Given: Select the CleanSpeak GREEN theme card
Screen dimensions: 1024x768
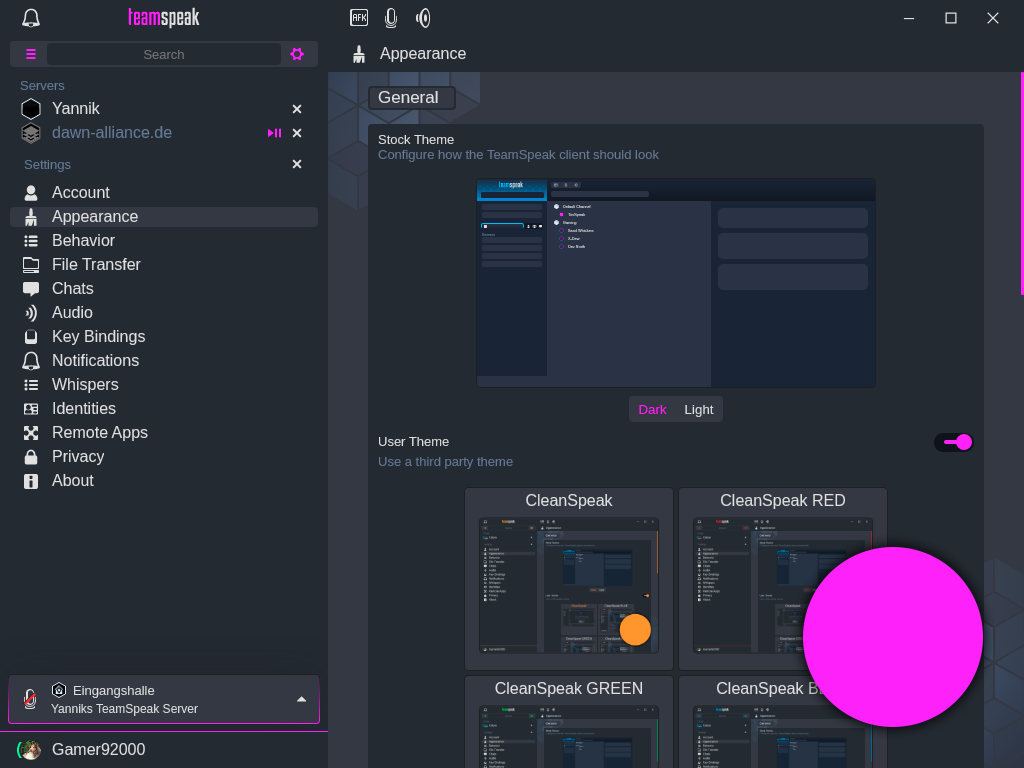Looking at the screenshot, I should [569, 722].
